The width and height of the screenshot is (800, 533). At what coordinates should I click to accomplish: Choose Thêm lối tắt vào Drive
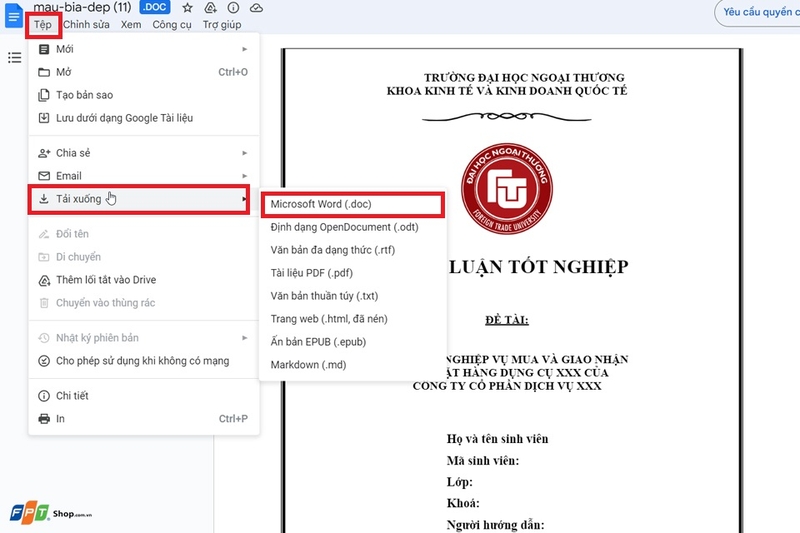click(x=144, y=280)
